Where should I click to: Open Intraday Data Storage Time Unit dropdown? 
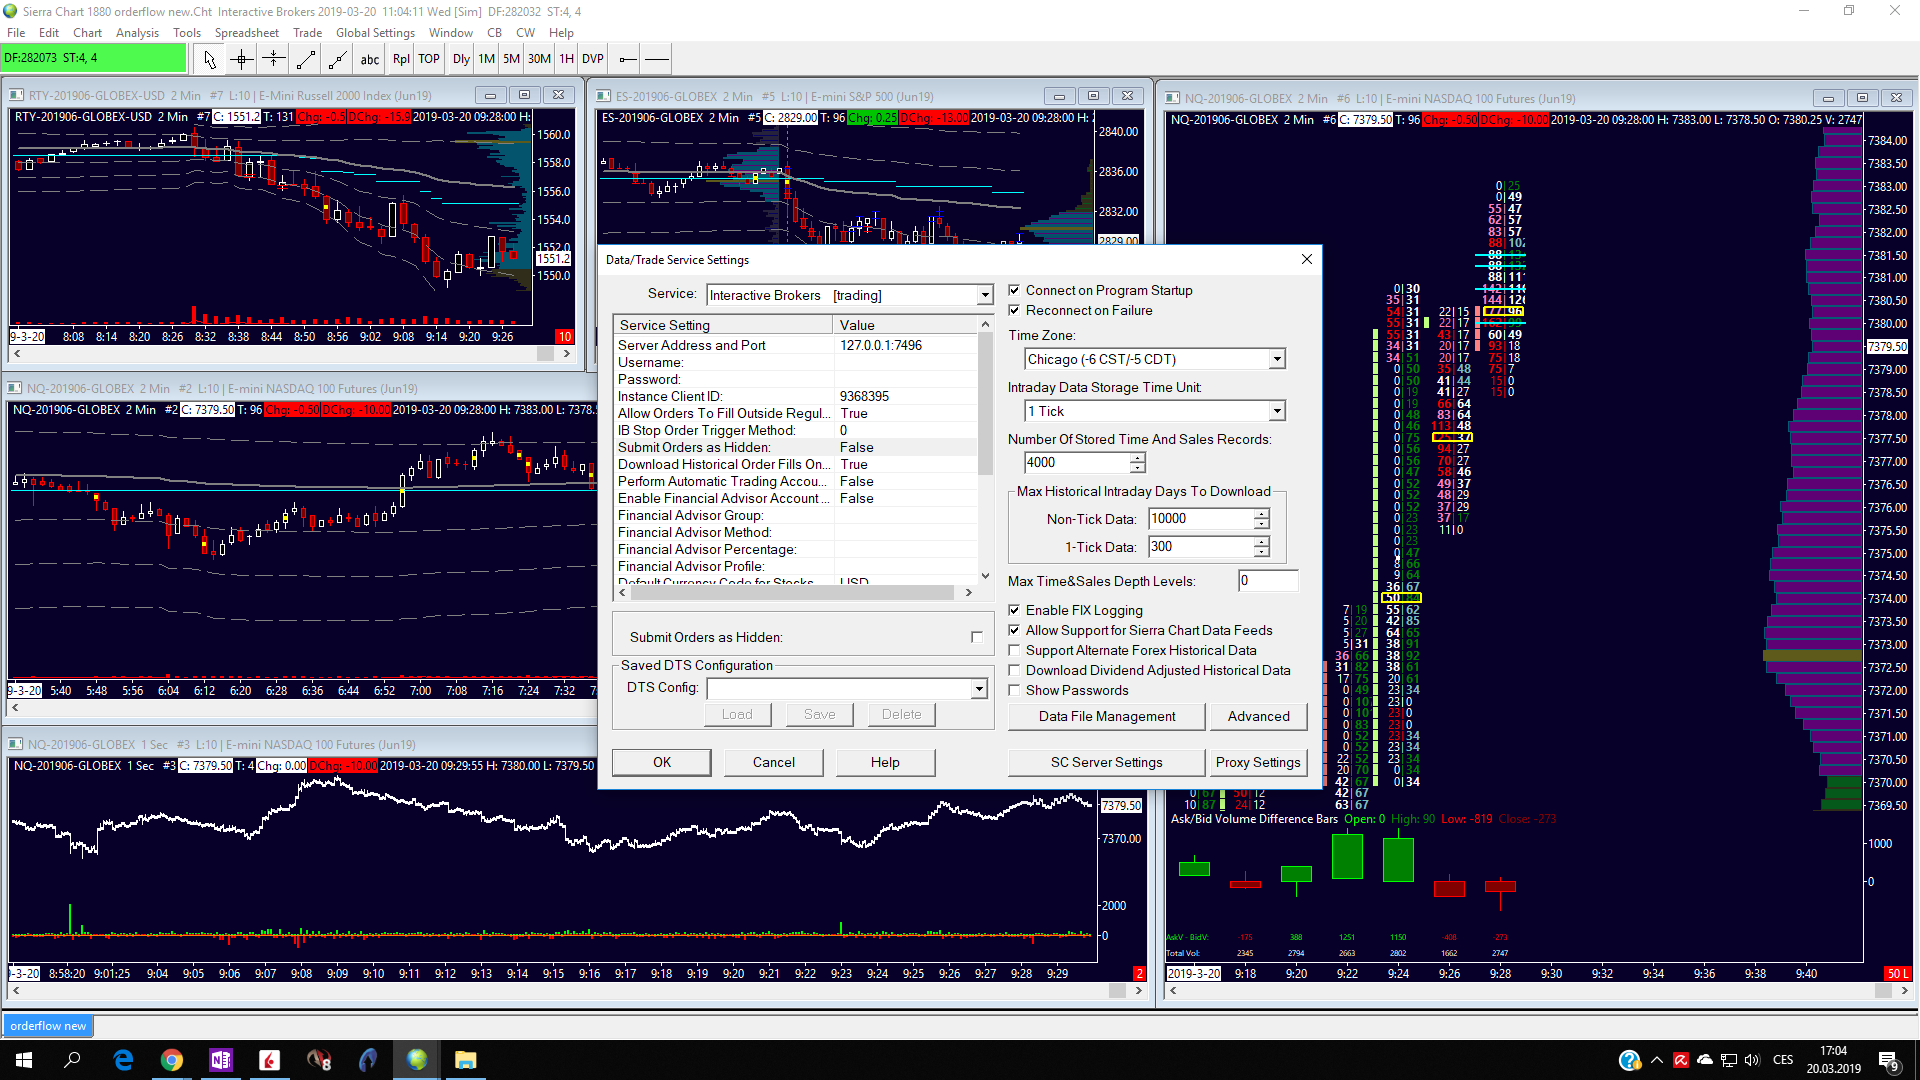(1276, 411)
